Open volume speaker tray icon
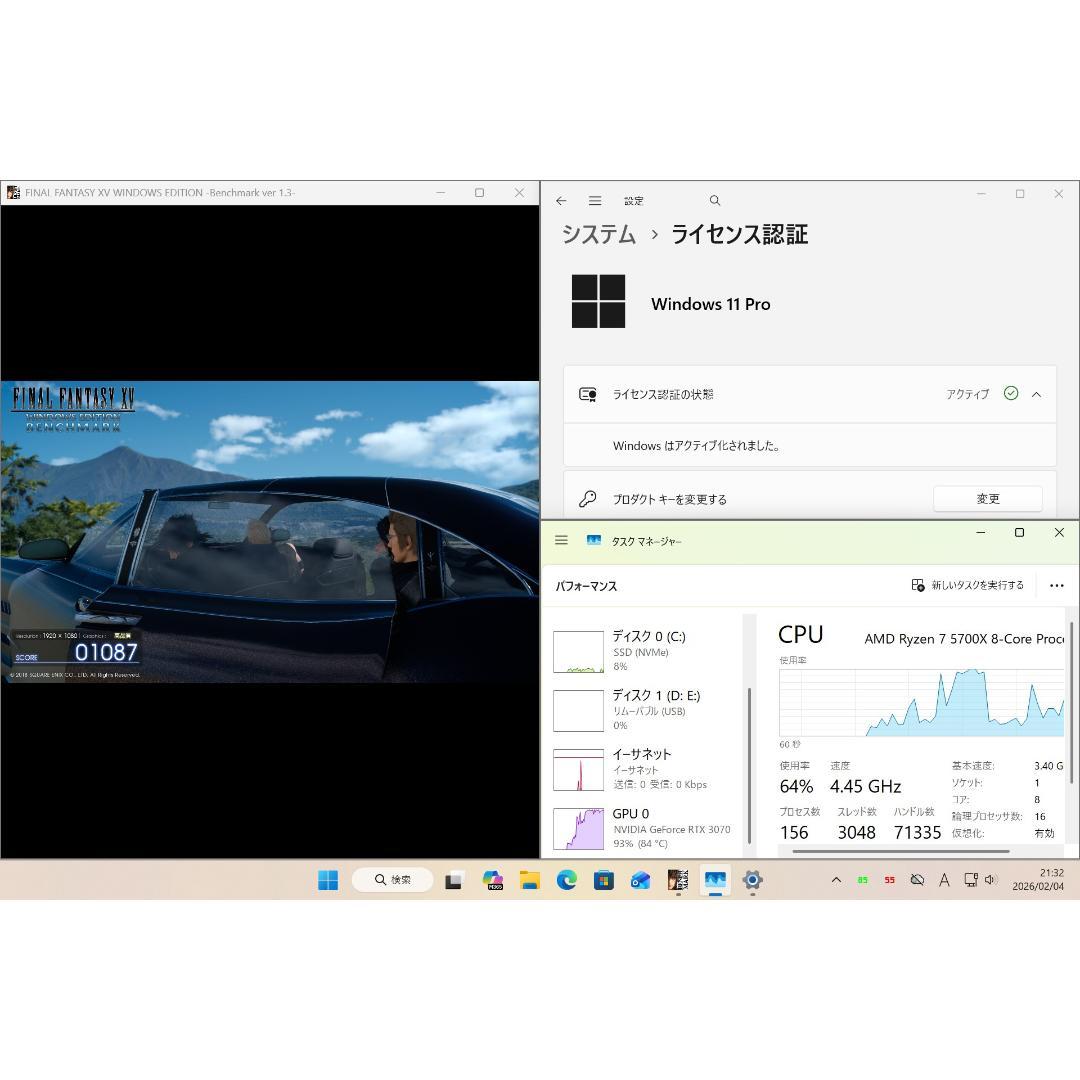Image resolution: width=1080 pixels, height=1080 pixels. [991, 880]
